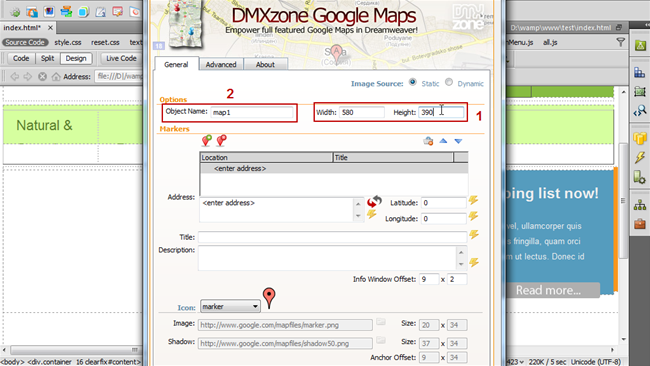Click the Address box down scroll arrow
The height and width of the screenshot is (366, 650).
[x=358, y=216]
